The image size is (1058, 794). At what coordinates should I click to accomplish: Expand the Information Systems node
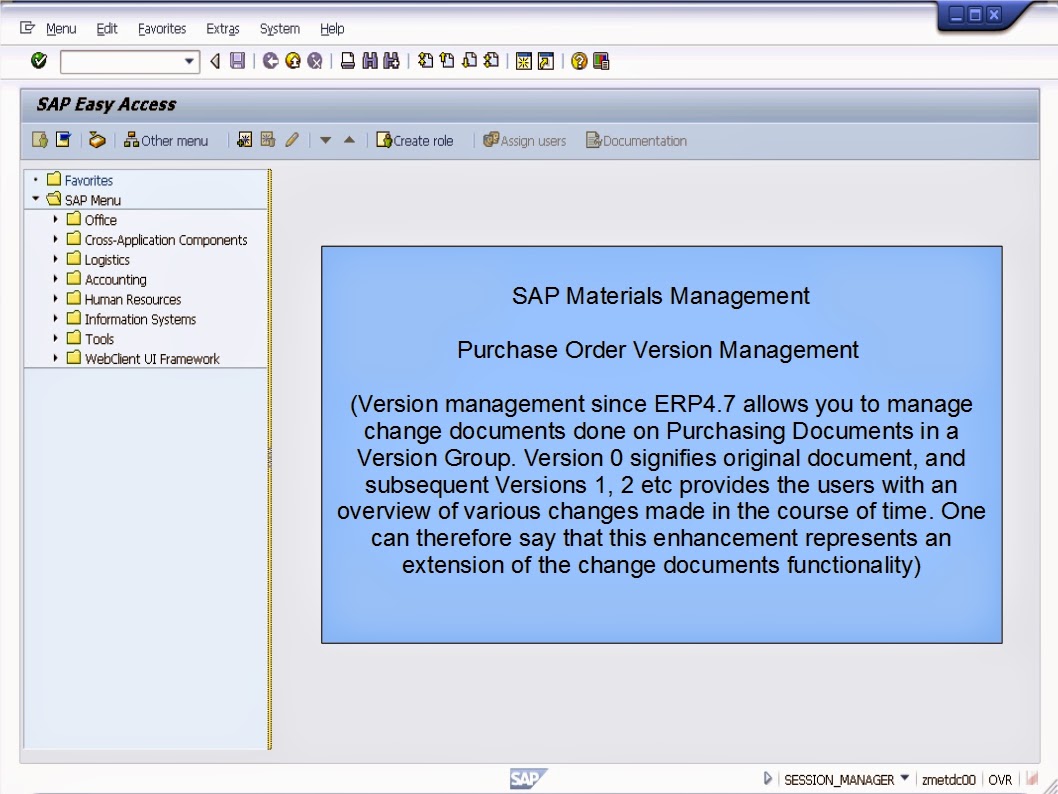[55, 318]
